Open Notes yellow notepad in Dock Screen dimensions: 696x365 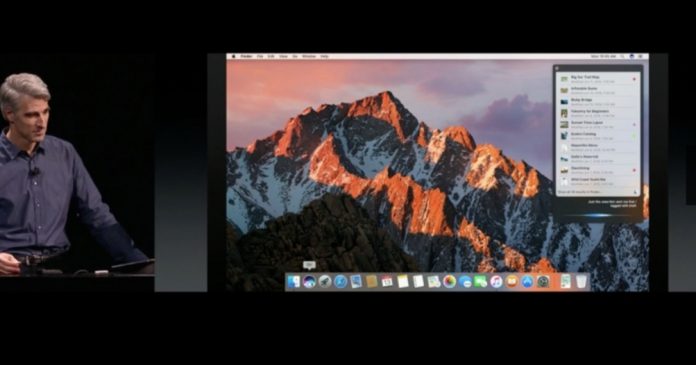click(403, 282)
